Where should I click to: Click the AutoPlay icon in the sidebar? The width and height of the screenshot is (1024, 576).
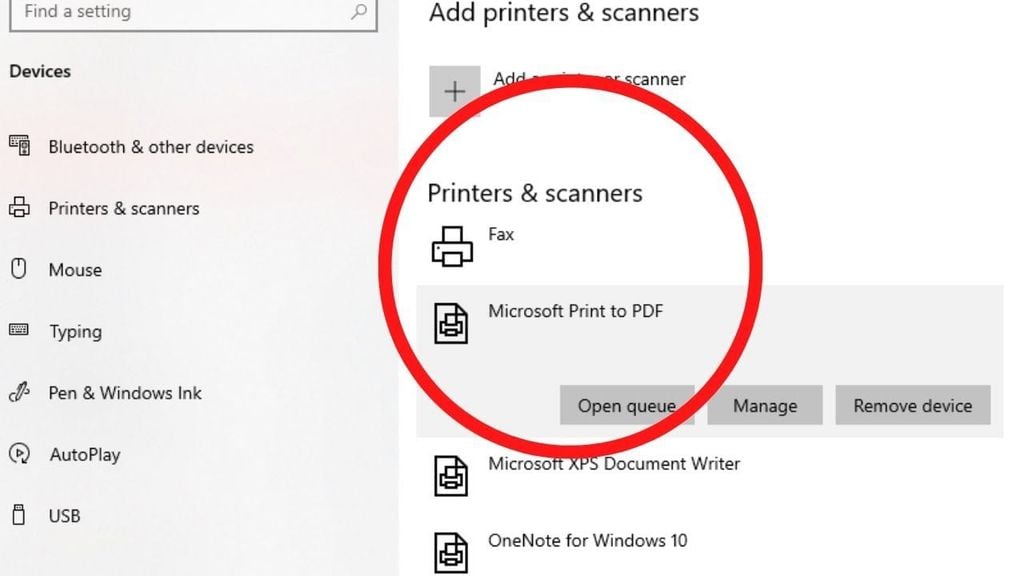coord(19,454)
